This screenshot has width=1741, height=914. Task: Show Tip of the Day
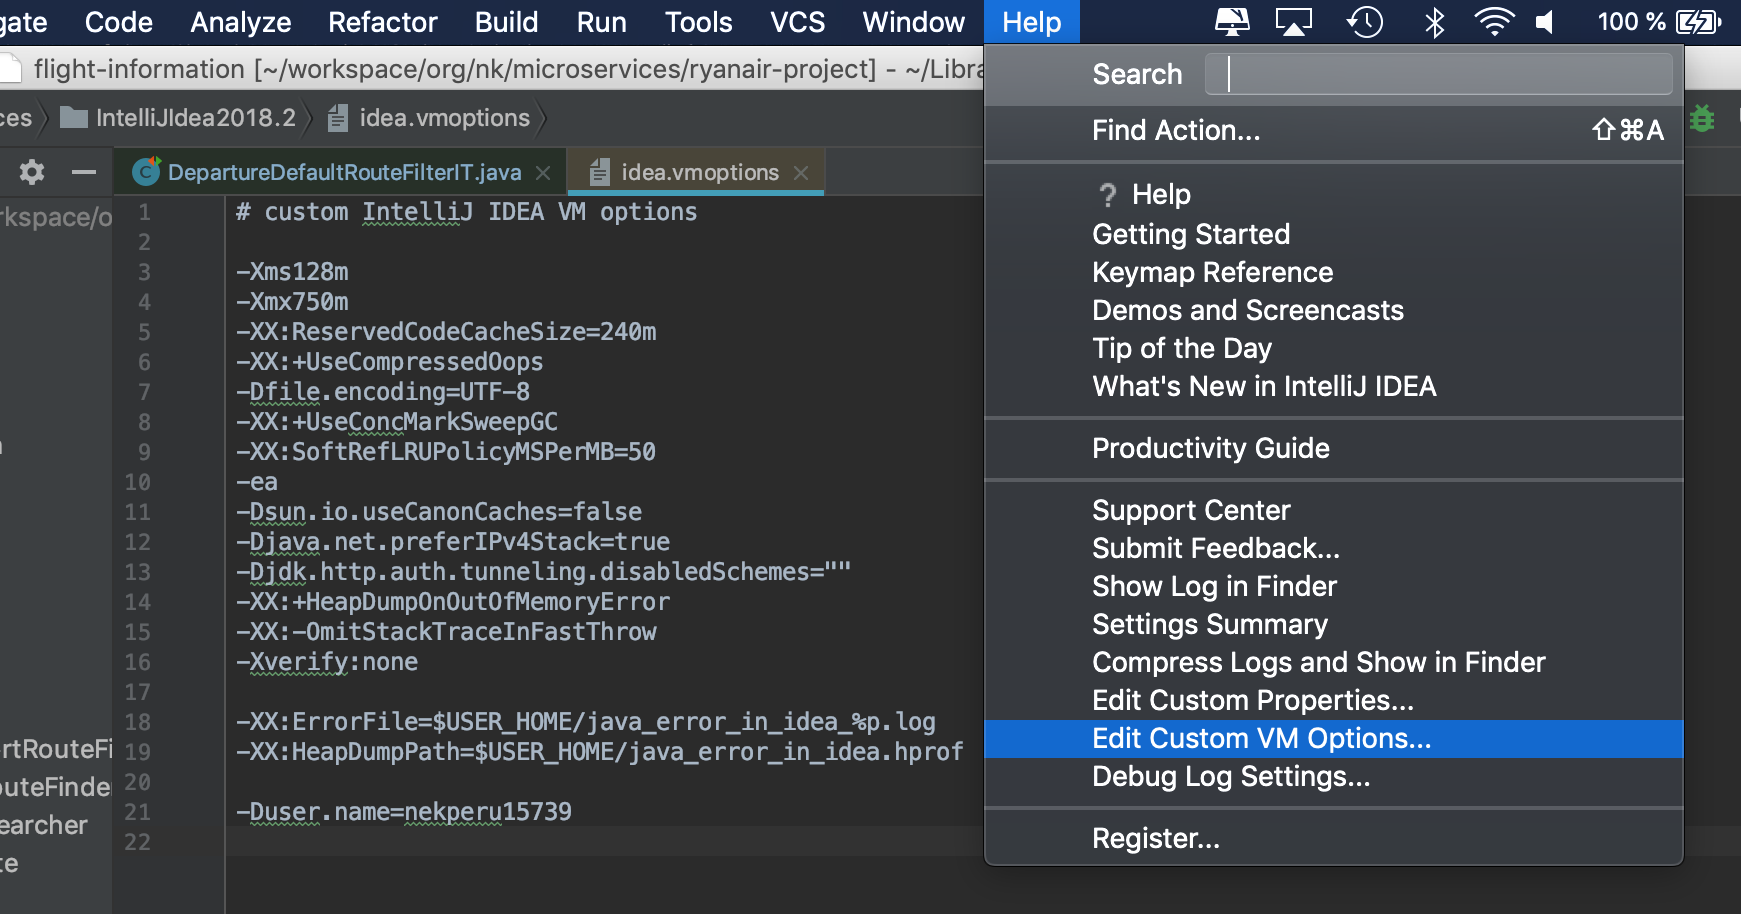1334,348
